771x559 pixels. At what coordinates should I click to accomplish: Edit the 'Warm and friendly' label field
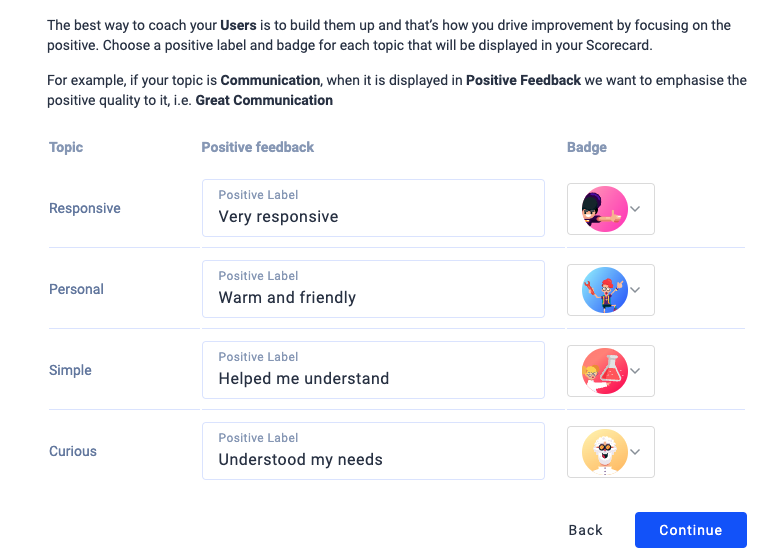tap(373, 289)
